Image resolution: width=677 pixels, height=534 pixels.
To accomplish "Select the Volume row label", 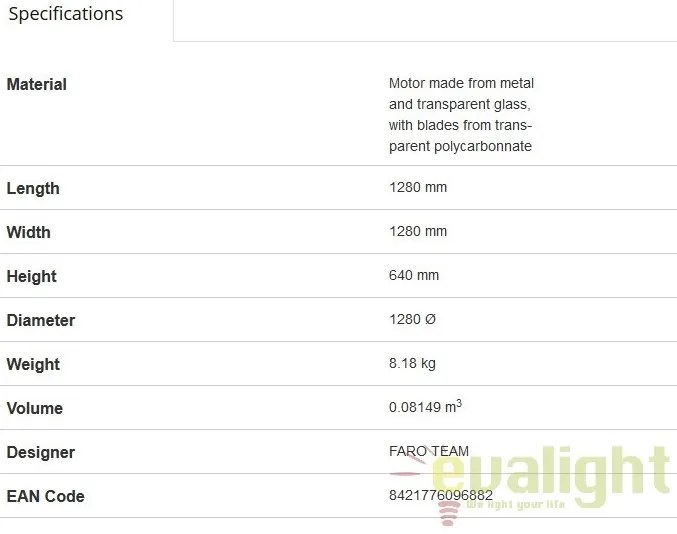I will [35, 409].
